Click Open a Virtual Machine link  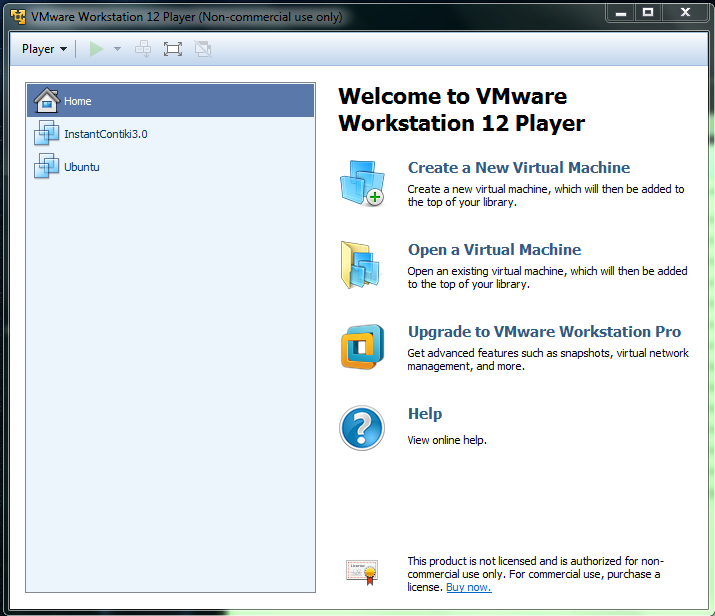494,249
